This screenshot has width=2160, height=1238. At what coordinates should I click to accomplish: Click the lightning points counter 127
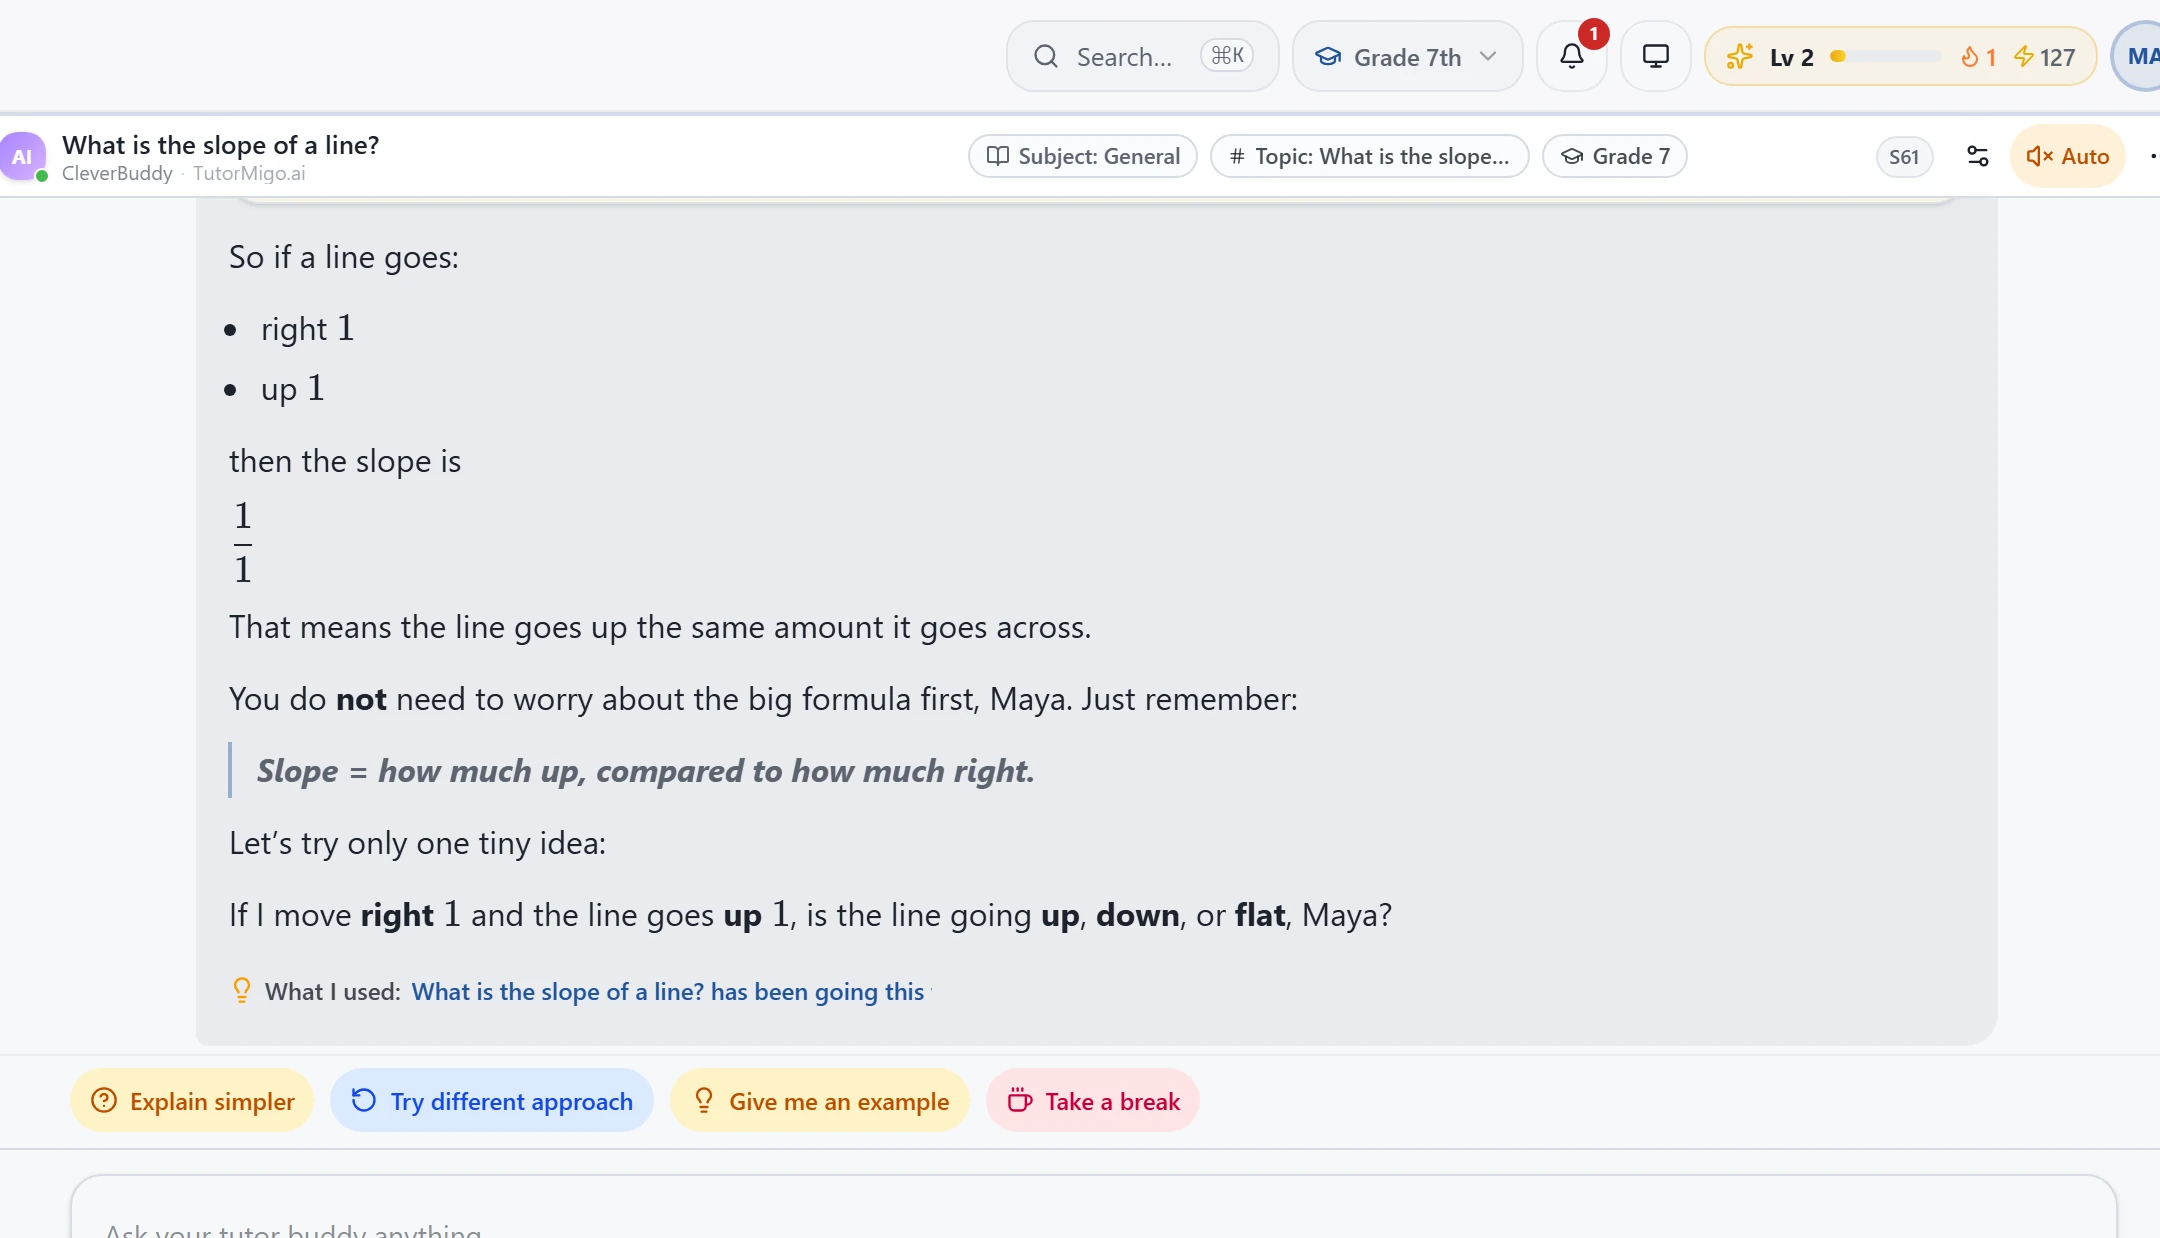click(2045, 57)
